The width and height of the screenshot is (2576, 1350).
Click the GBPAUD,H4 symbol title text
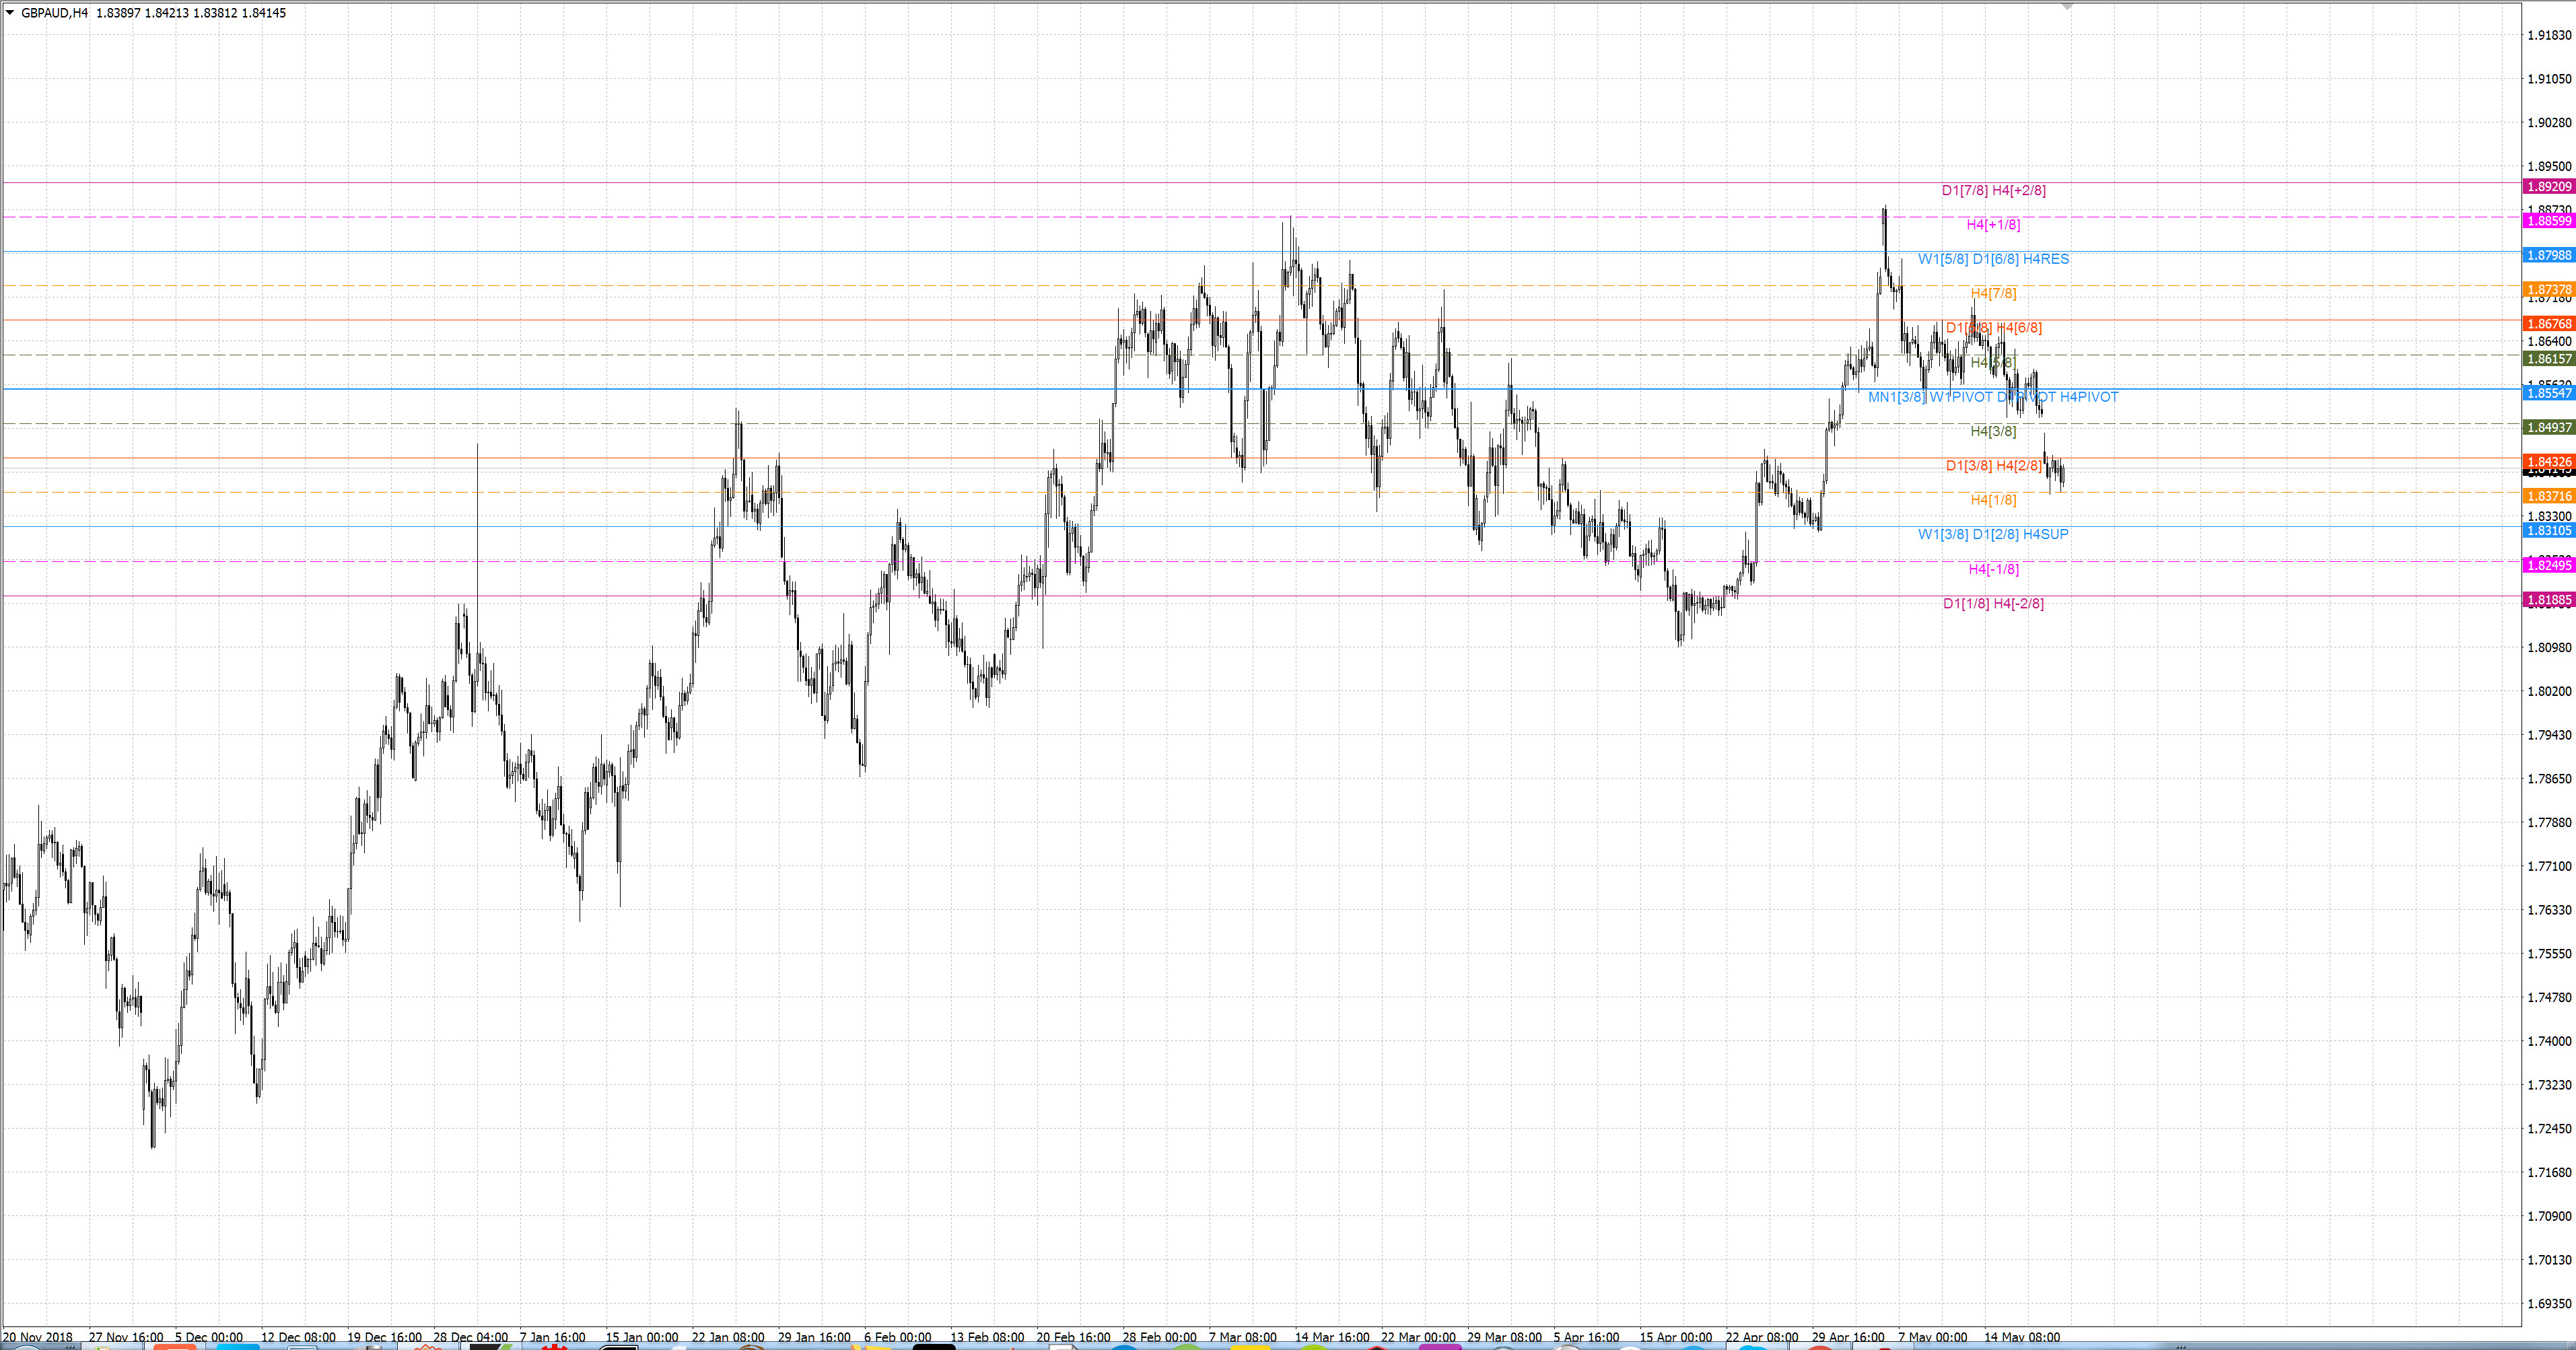point(55,13)
